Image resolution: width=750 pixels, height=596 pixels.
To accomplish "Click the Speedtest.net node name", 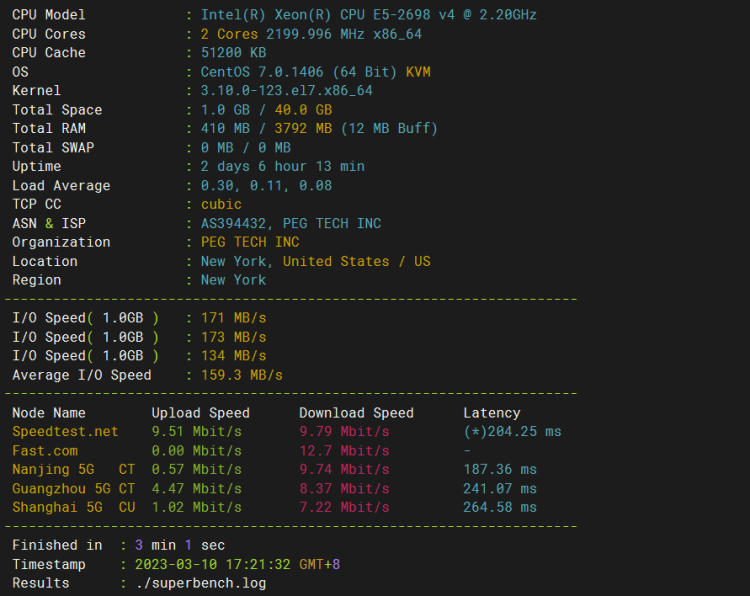I will point(65,431).
